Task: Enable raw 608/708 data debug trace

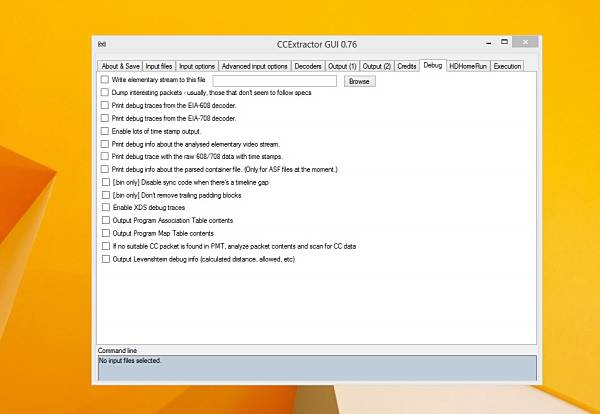Action: tap(105, 156)
